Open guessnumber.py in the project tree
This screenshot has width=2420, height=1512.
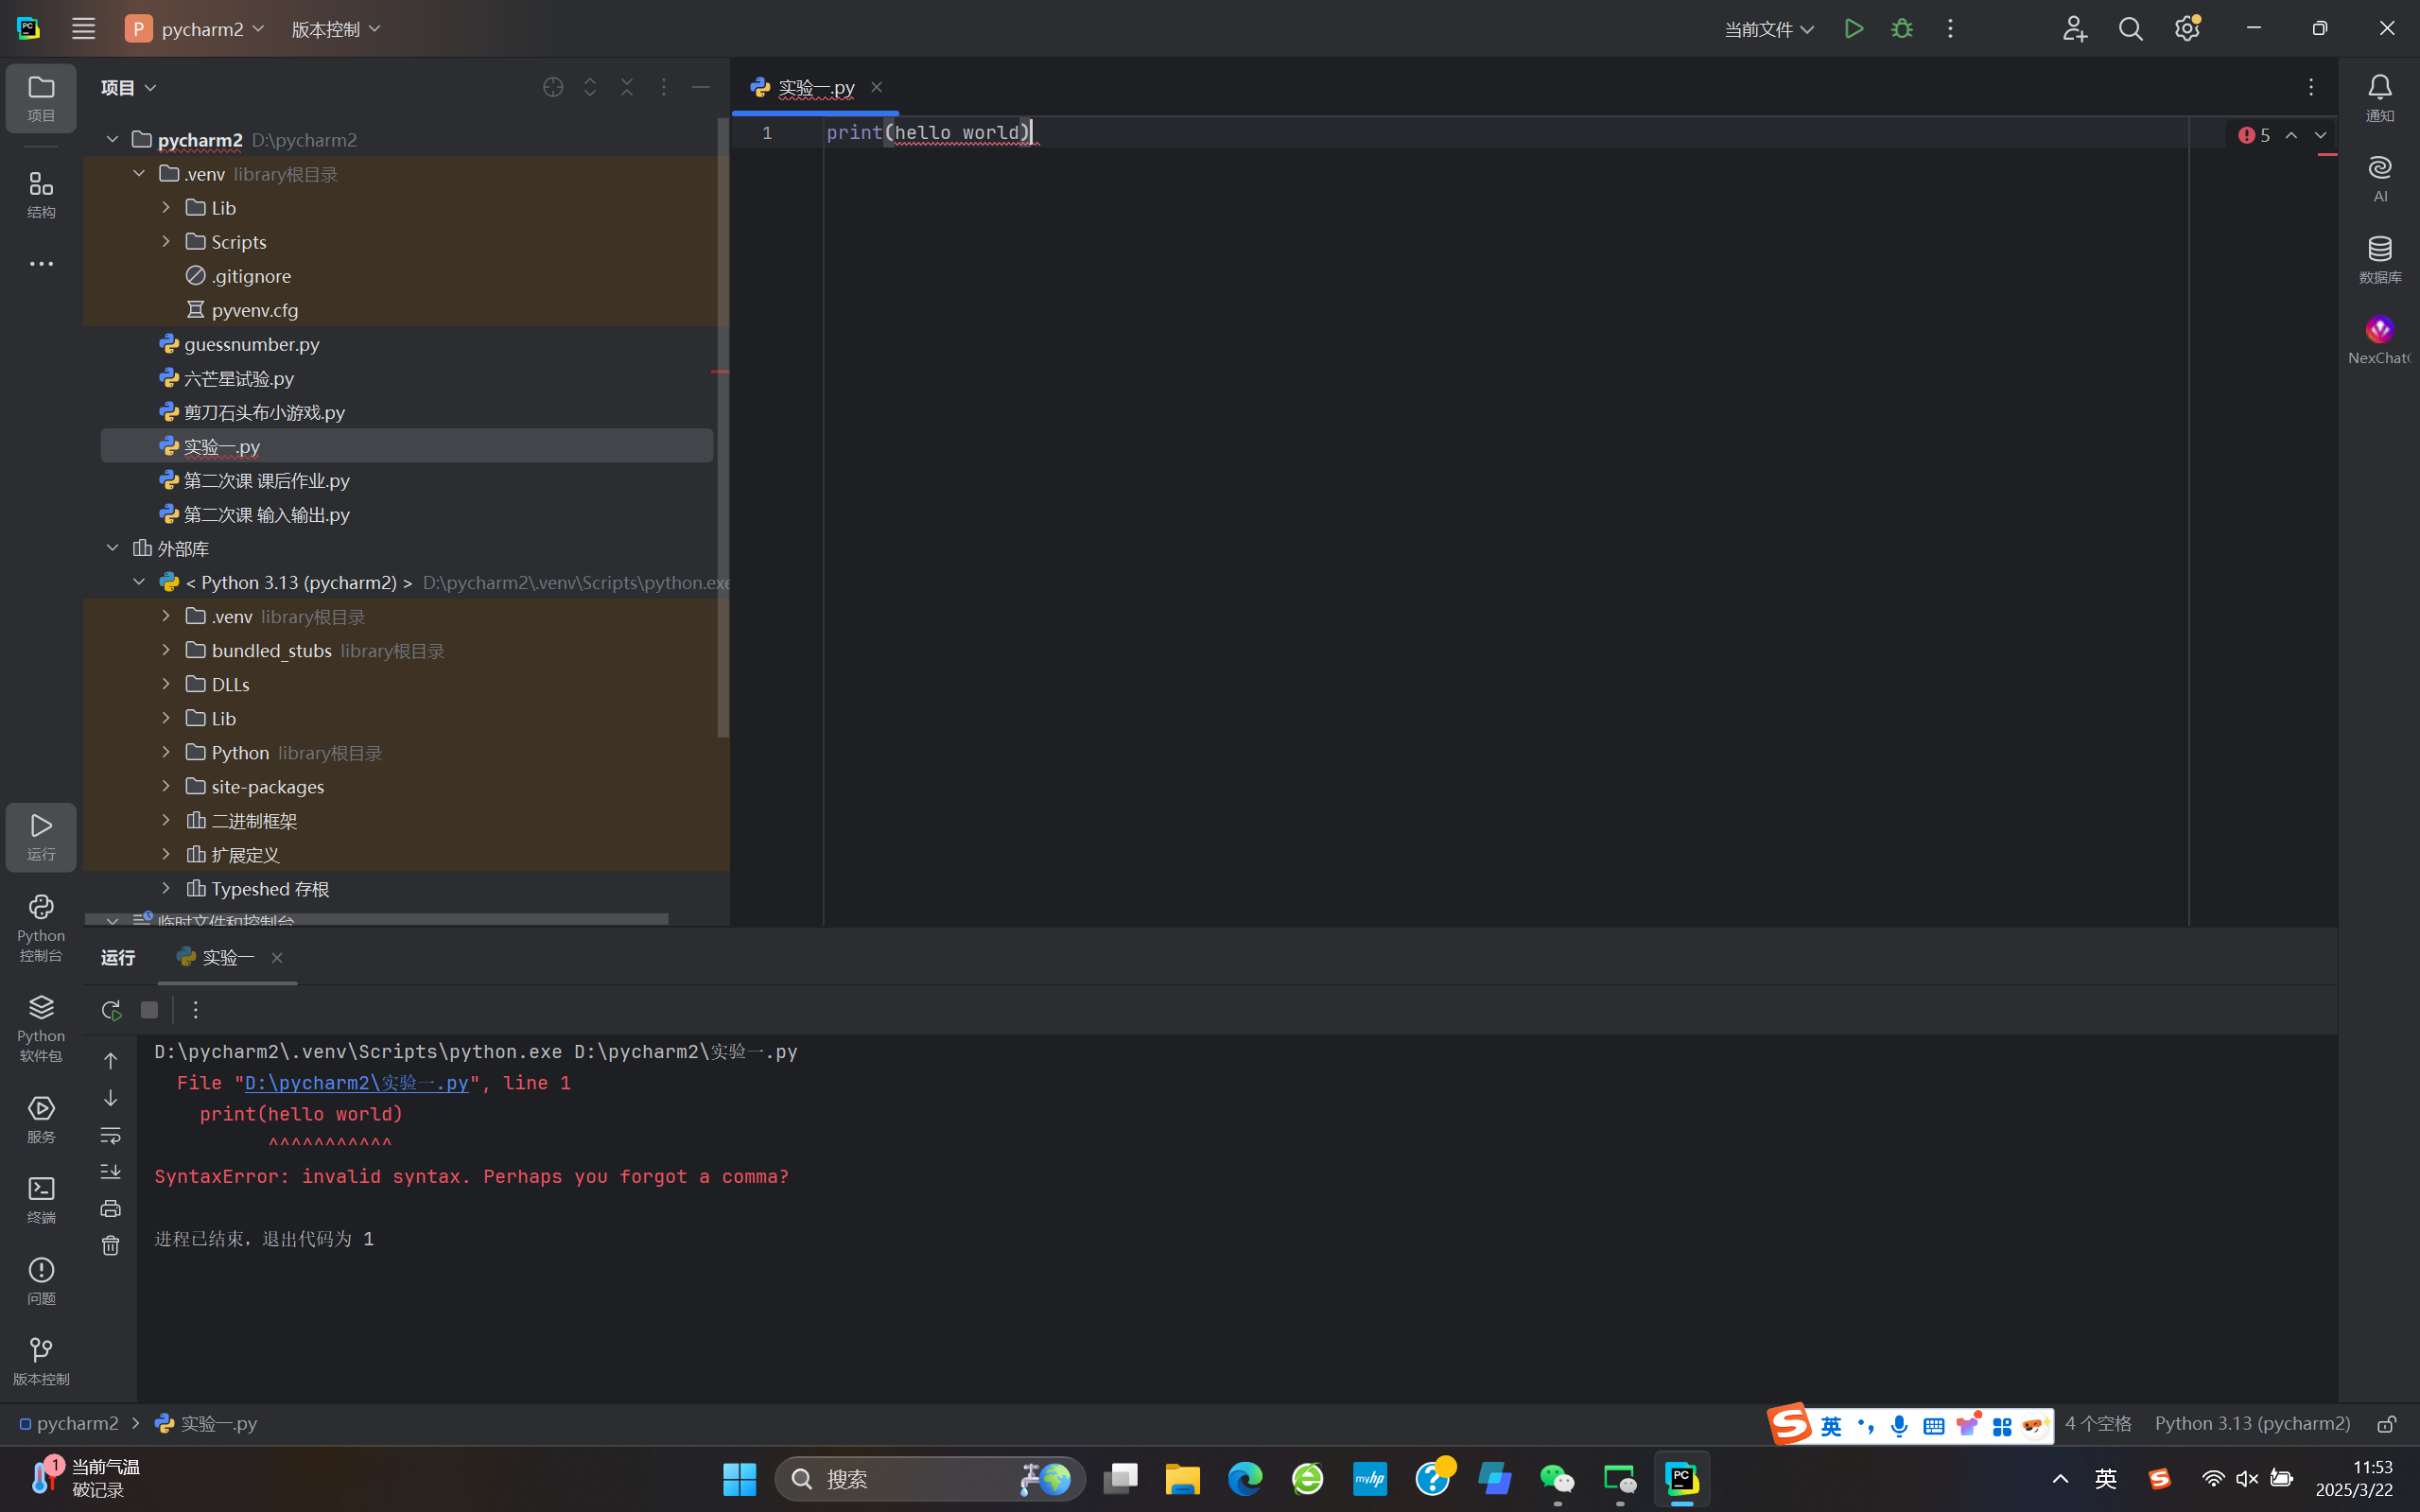pyautogui.click(x=251, y=344)
